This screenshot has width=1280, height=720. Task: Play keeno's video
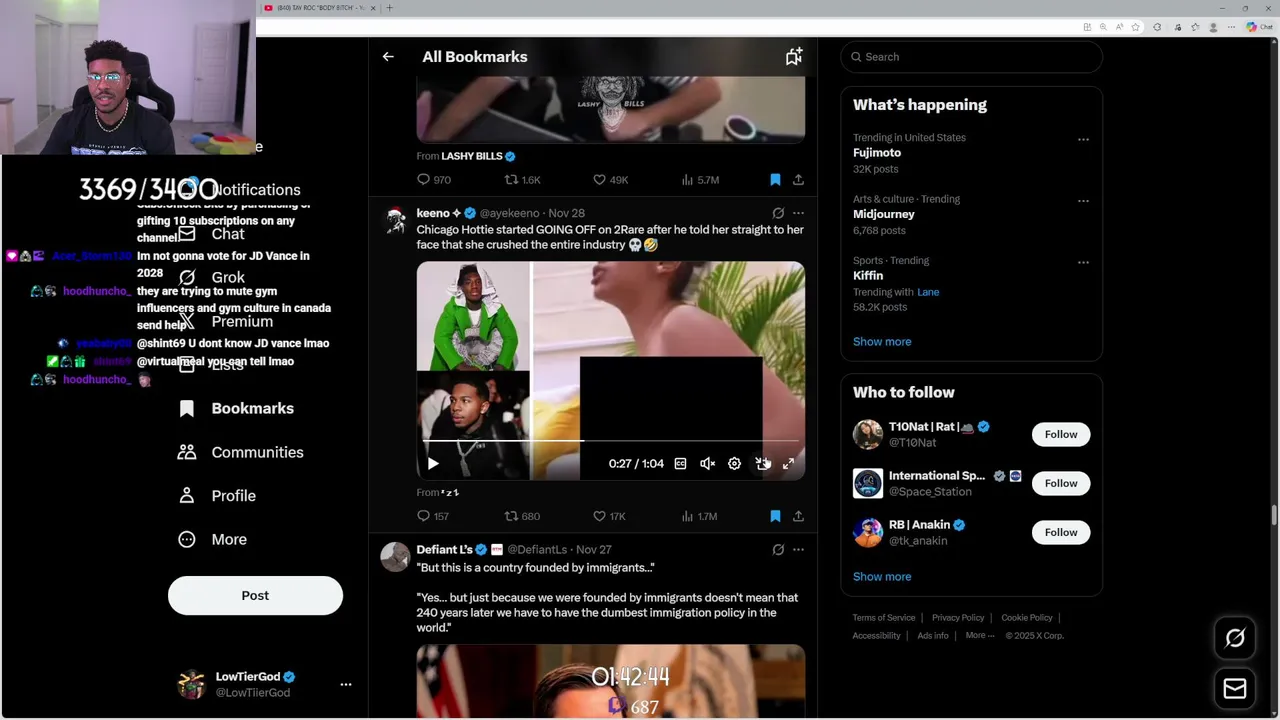(433, 463)
